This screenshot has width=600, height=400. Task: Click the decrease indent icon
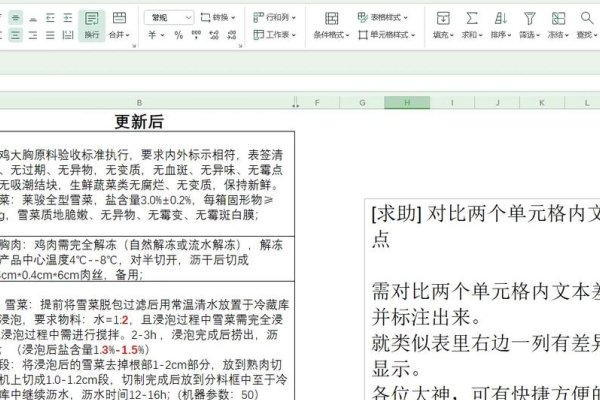point(50,18)
